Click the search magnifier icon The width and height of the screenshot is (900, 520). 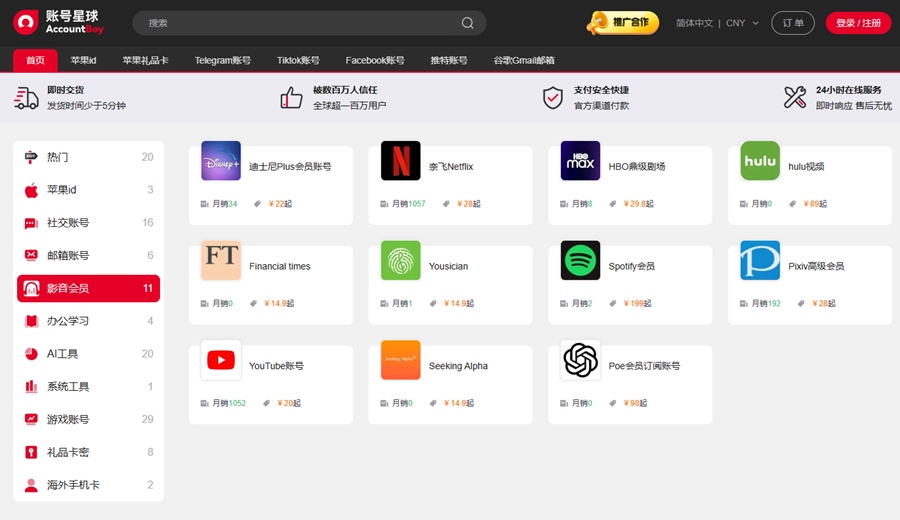[x=468, y=23]
